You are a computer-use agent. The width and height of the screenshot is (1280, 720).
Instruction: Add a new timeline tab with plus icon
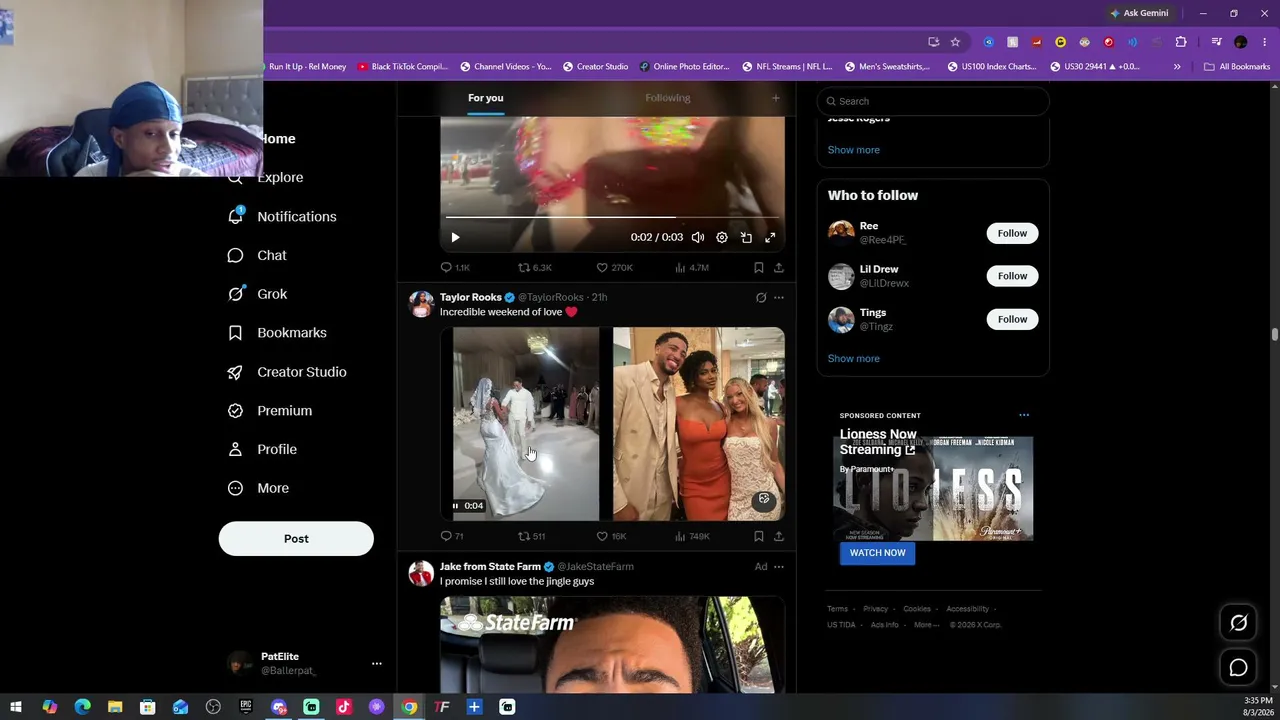tap(775, 98)
